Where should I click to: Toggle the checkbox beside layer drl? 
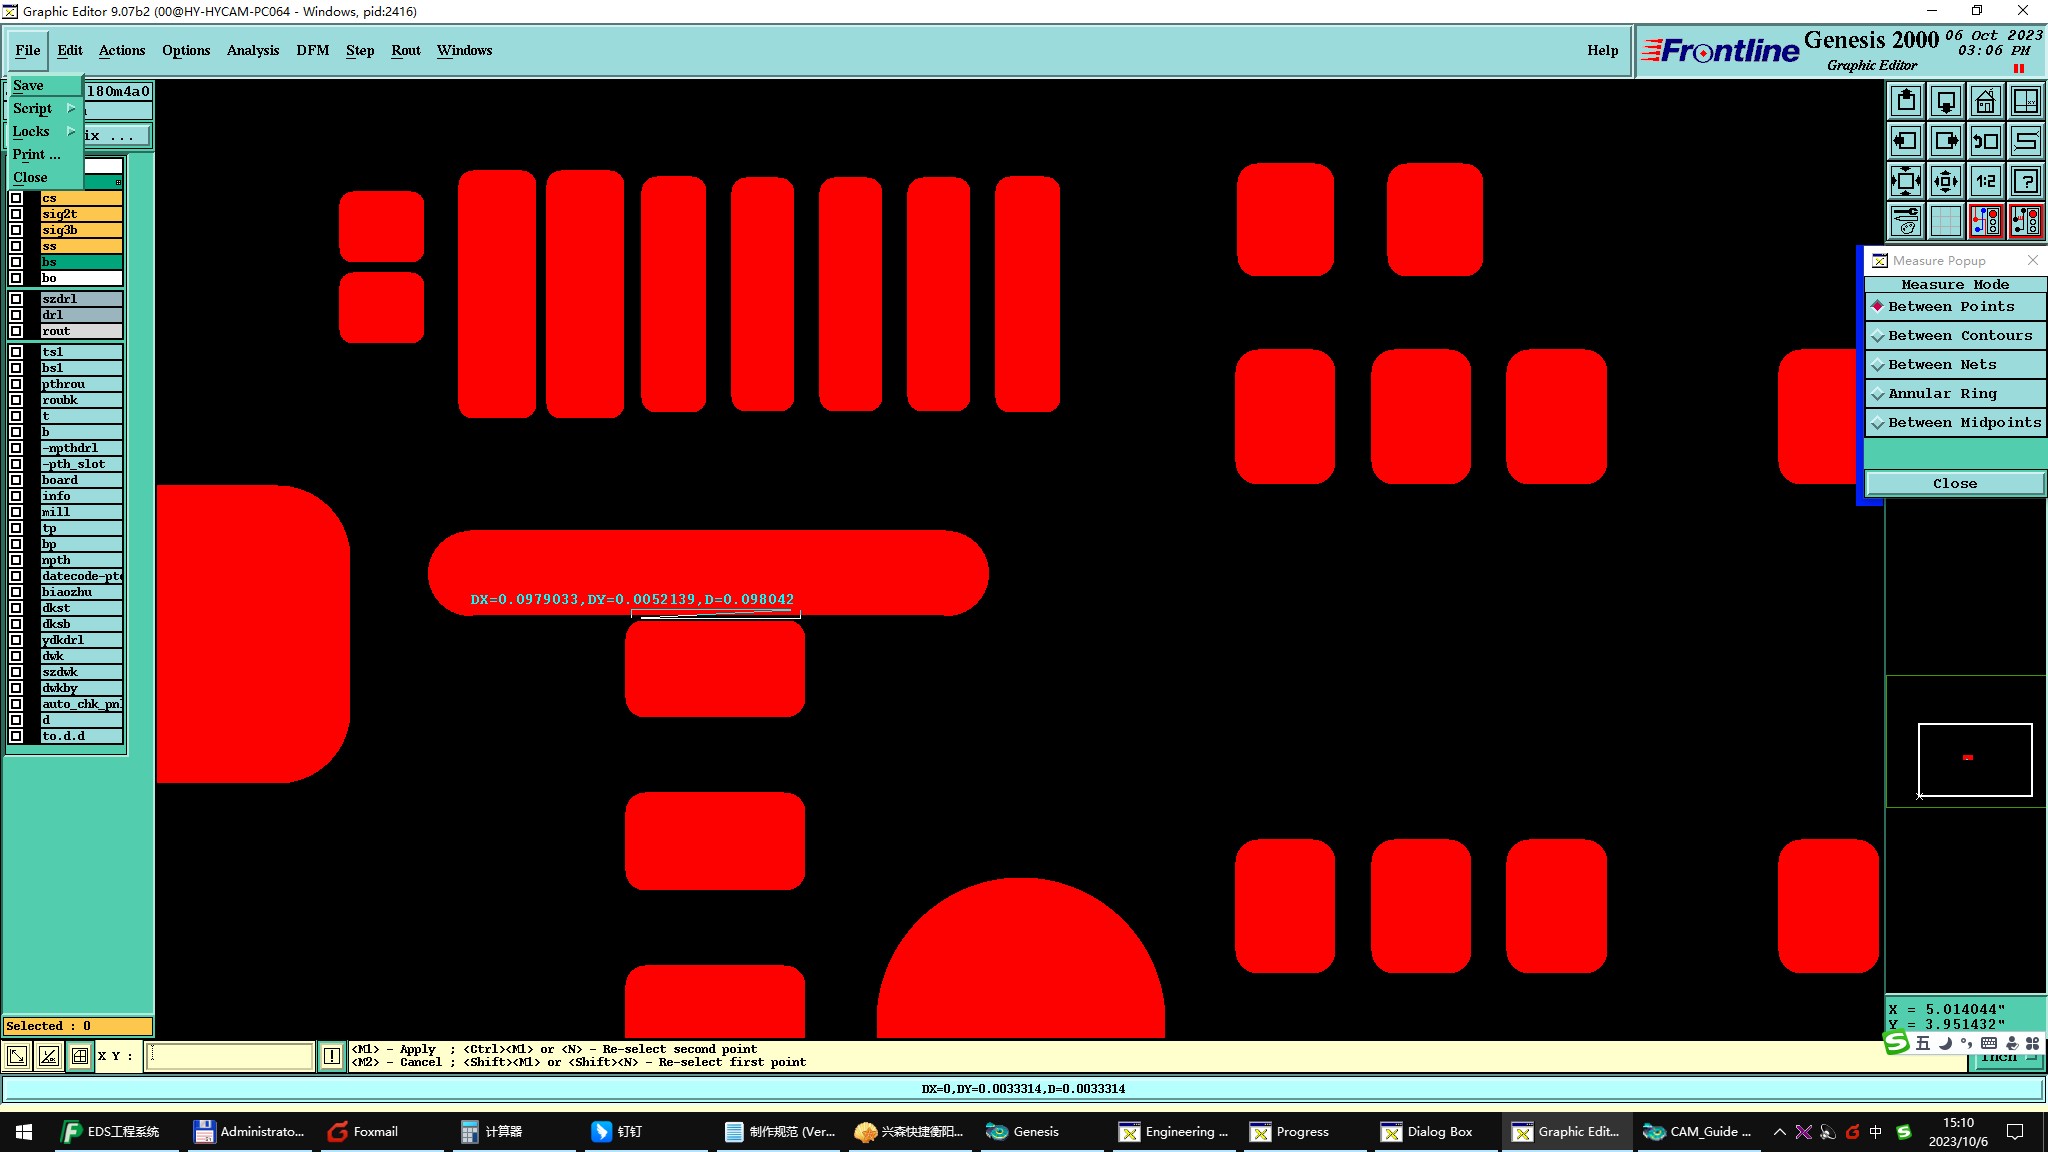16,315
